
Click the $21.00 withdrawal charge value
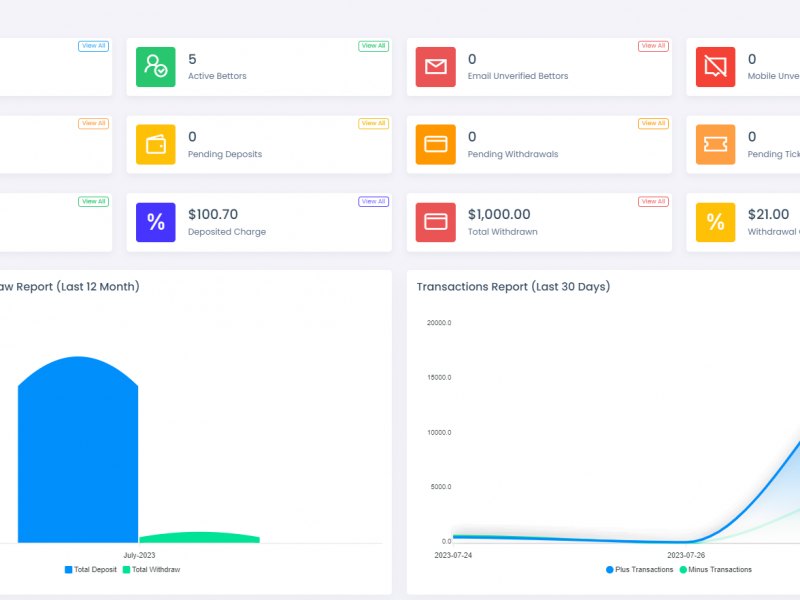coord(768,214)
